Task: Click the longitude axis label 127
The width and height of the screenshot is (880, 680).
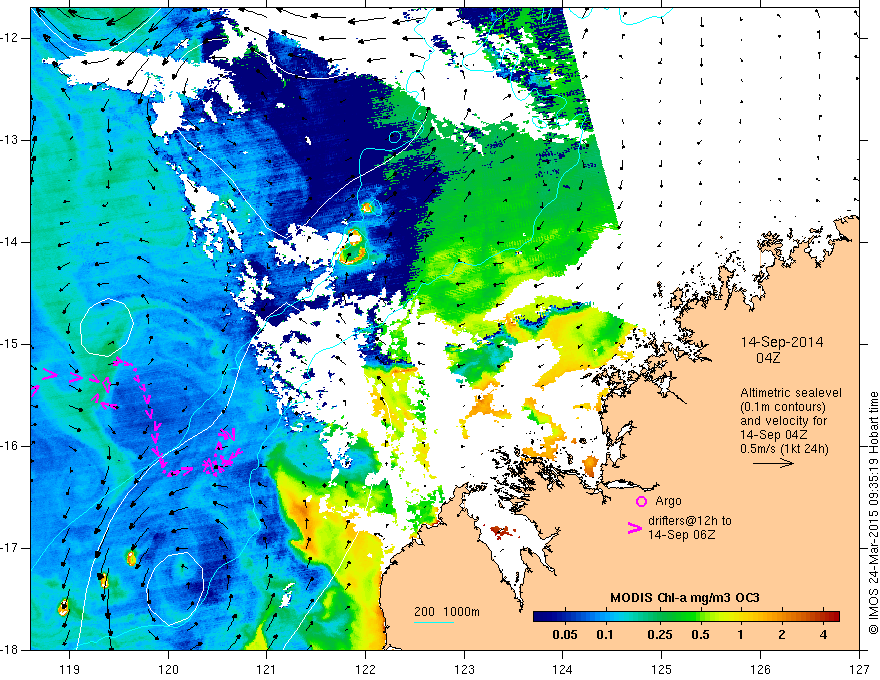Action: click(859, 669)
